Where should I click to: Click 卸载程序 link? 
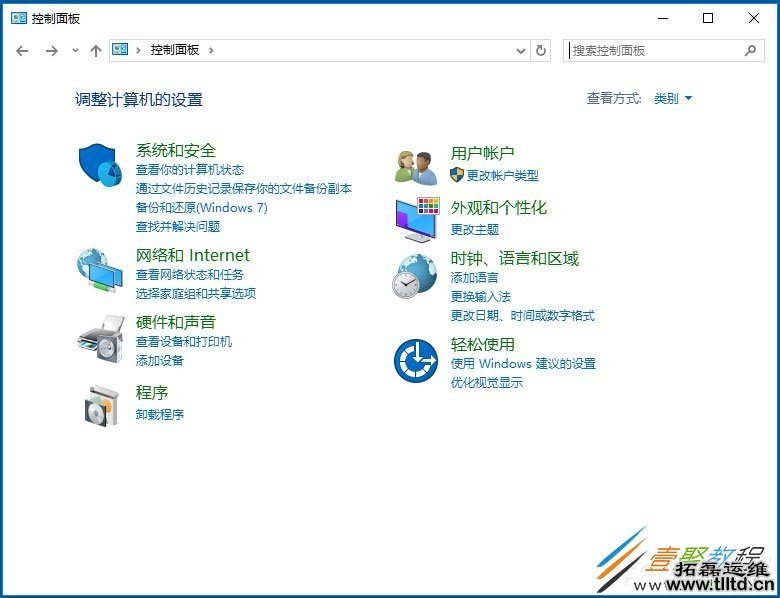tap(160, 414)
